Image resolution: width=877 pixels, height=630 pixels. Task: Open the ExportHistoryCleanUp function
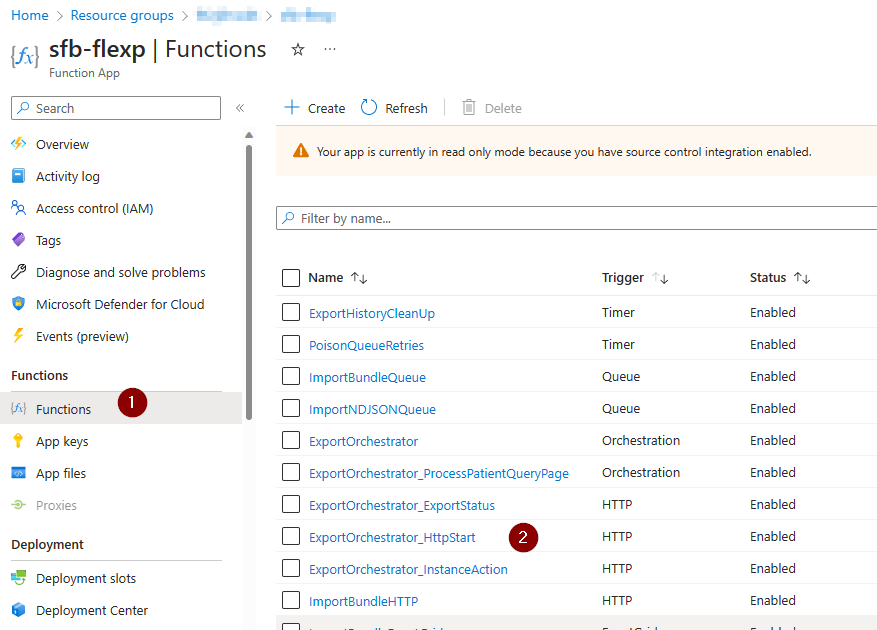pos(372,313)
